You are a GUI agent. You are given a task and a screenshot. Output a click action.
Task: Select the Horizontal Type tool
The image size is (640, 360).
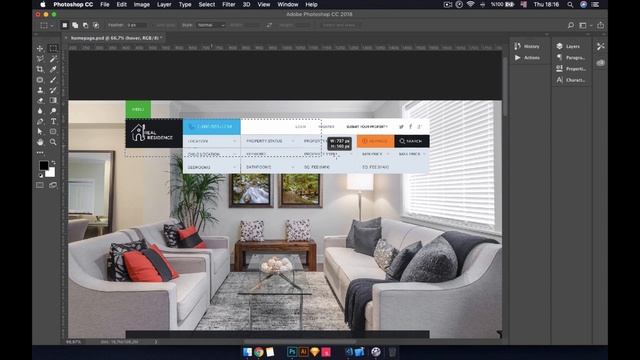pyautogui.click(x=53, y=121)
